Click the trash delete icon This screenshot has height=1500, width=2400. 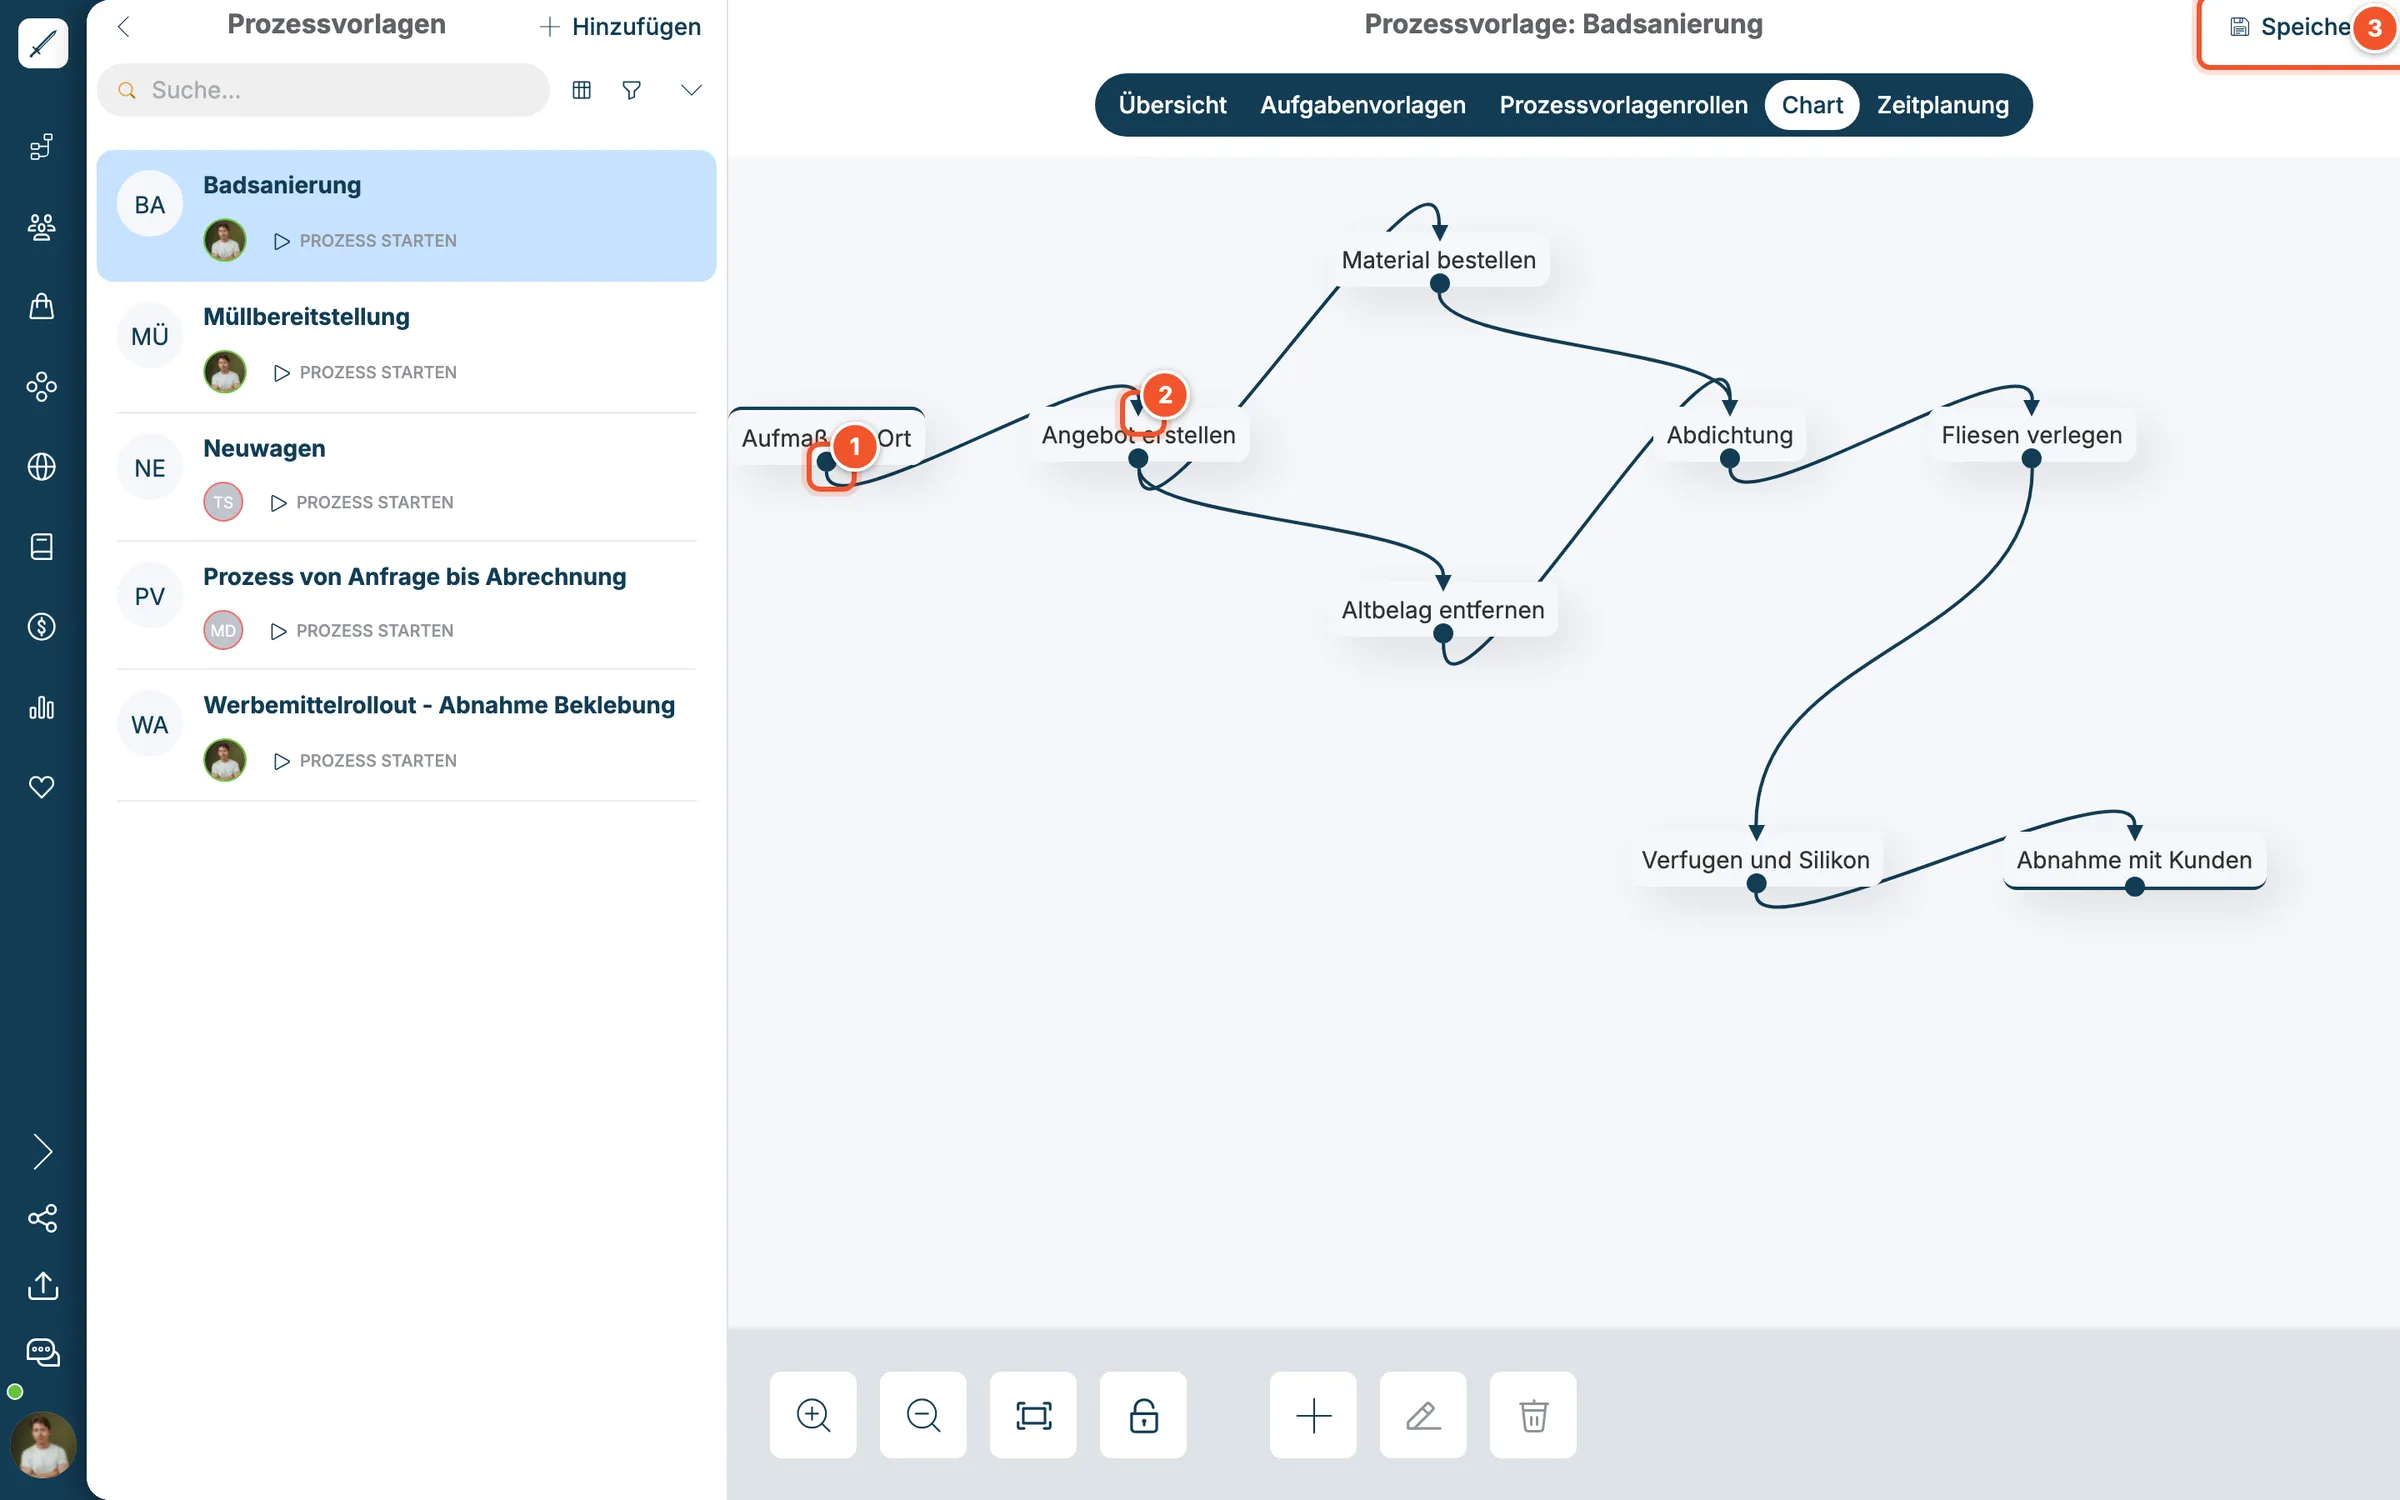[1533, 1415]
